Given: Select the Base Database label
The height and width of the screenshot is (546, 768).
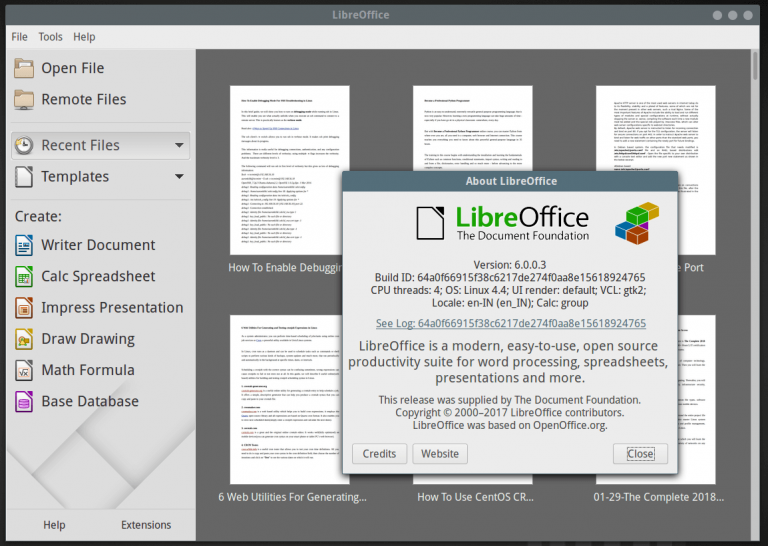Looking at the screenshot, I should pos(90,402).
